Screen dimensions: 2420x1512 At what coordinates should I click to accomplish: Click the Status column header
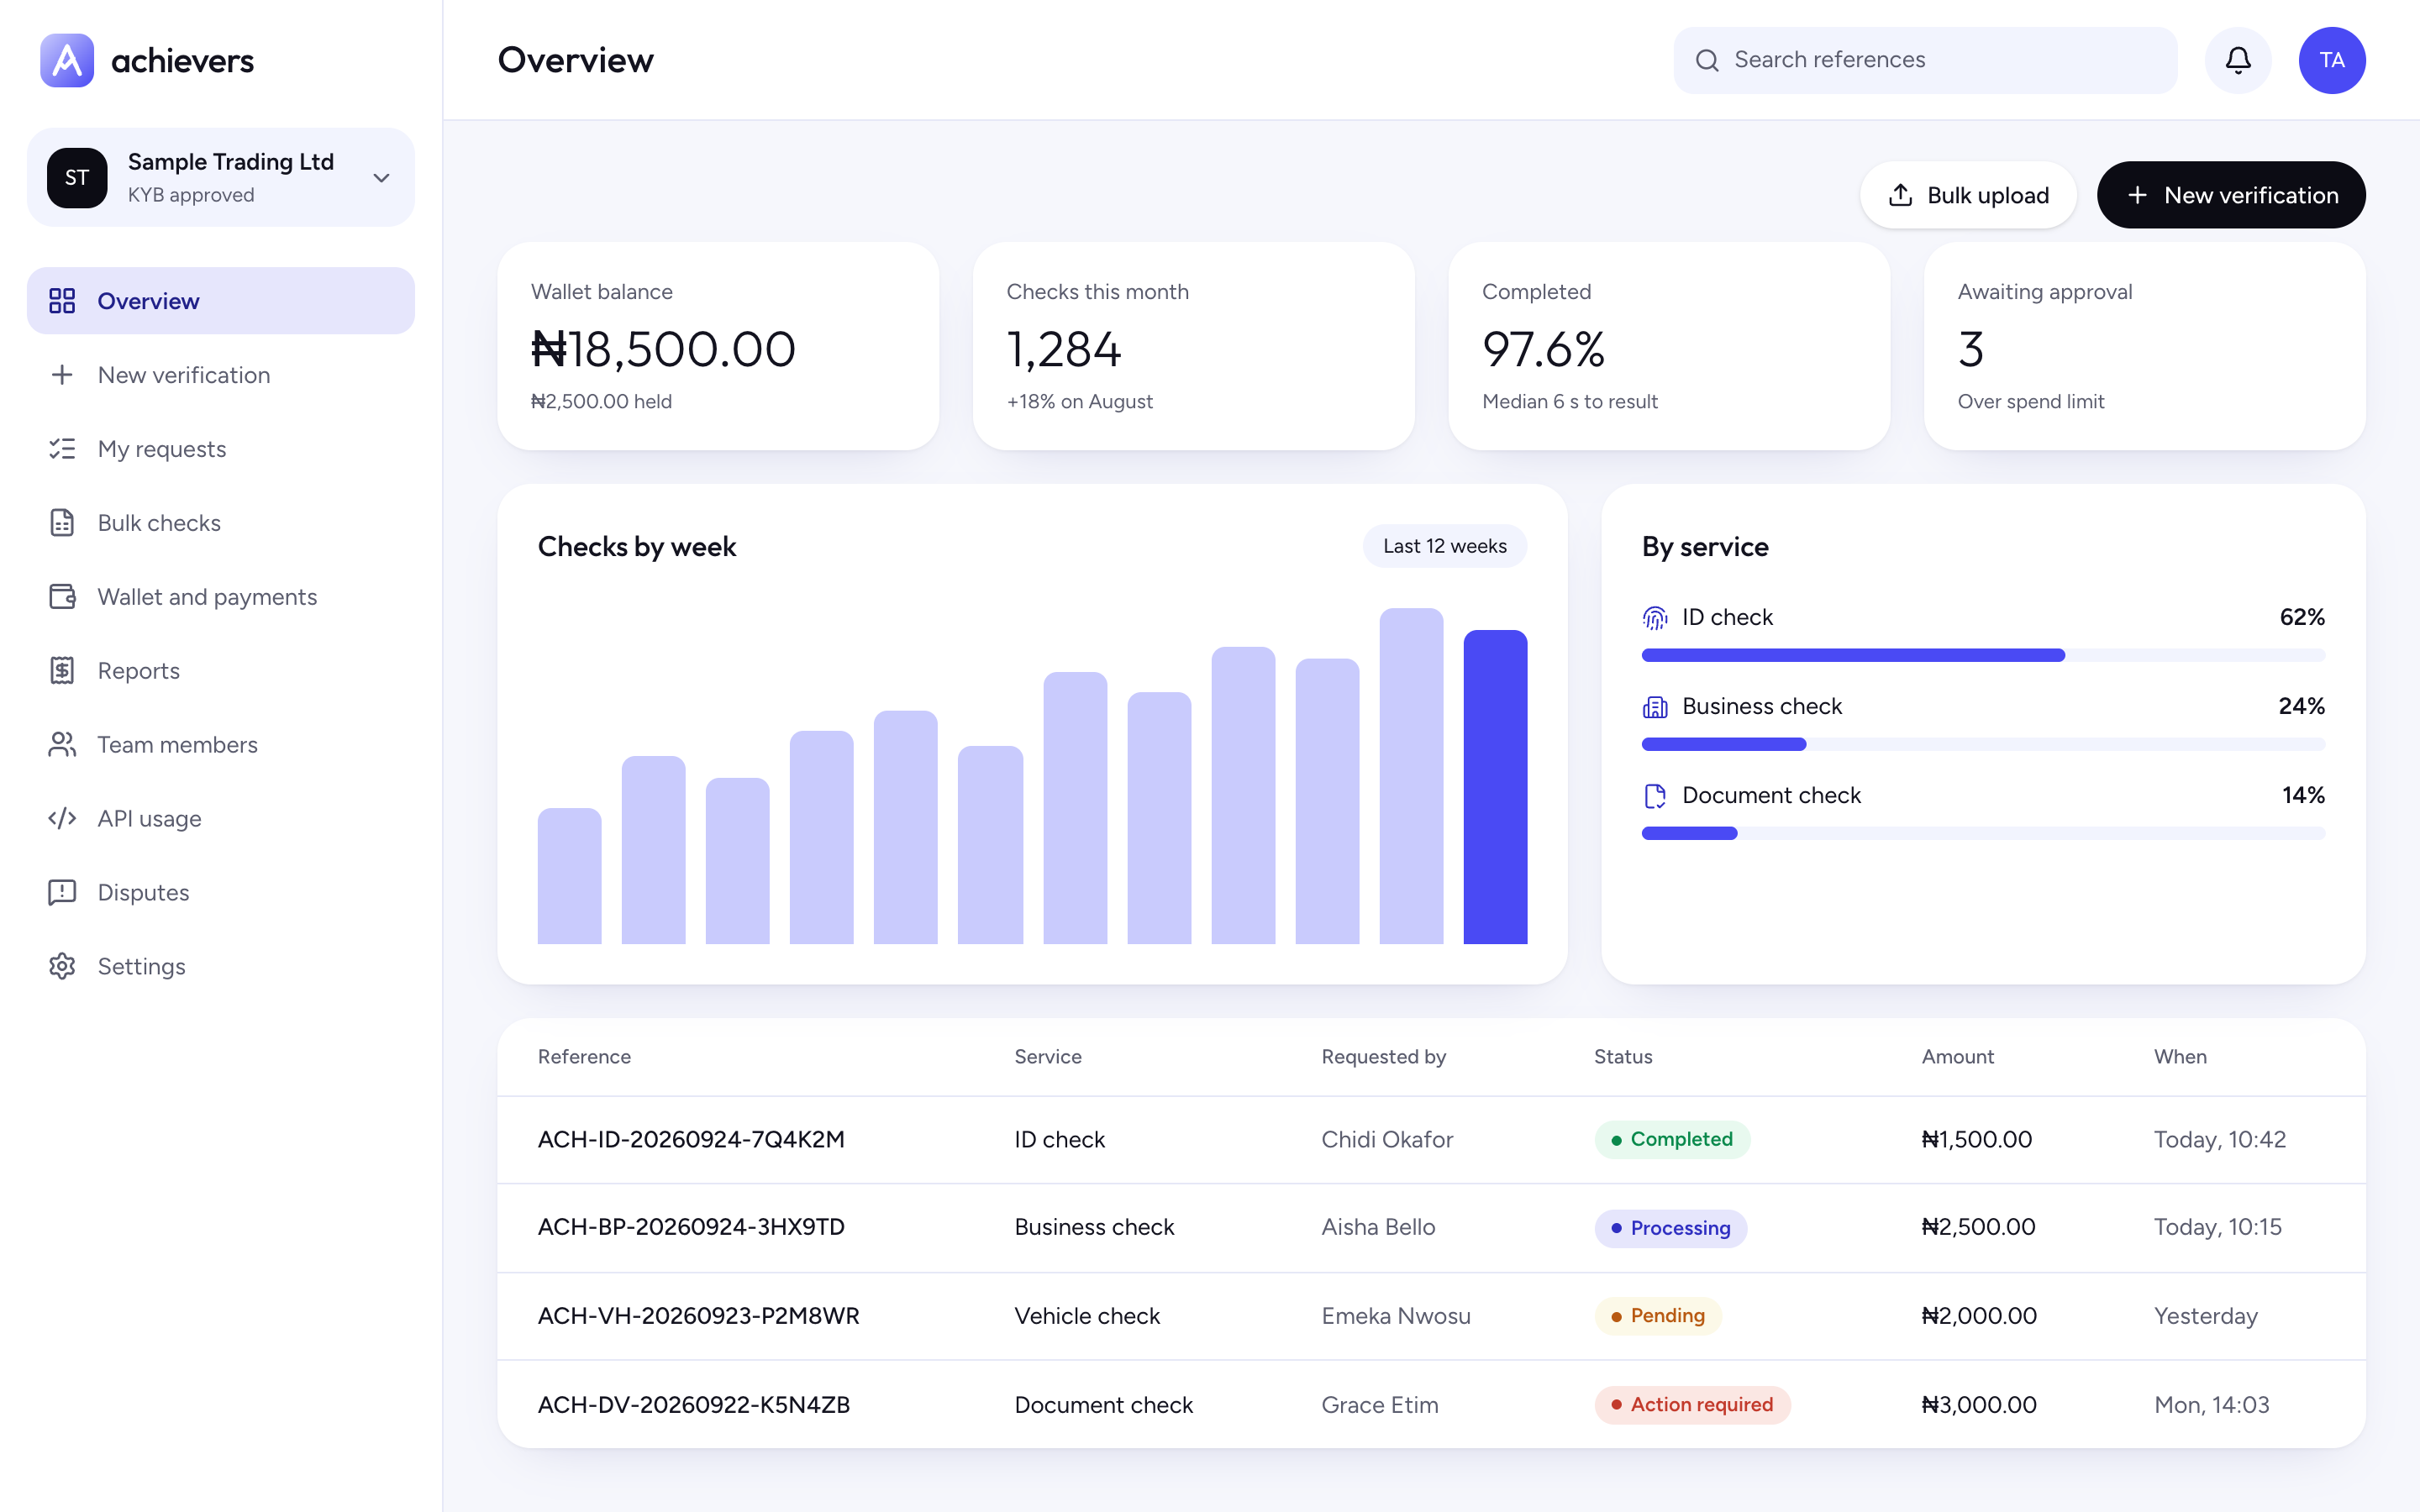1623,1057
